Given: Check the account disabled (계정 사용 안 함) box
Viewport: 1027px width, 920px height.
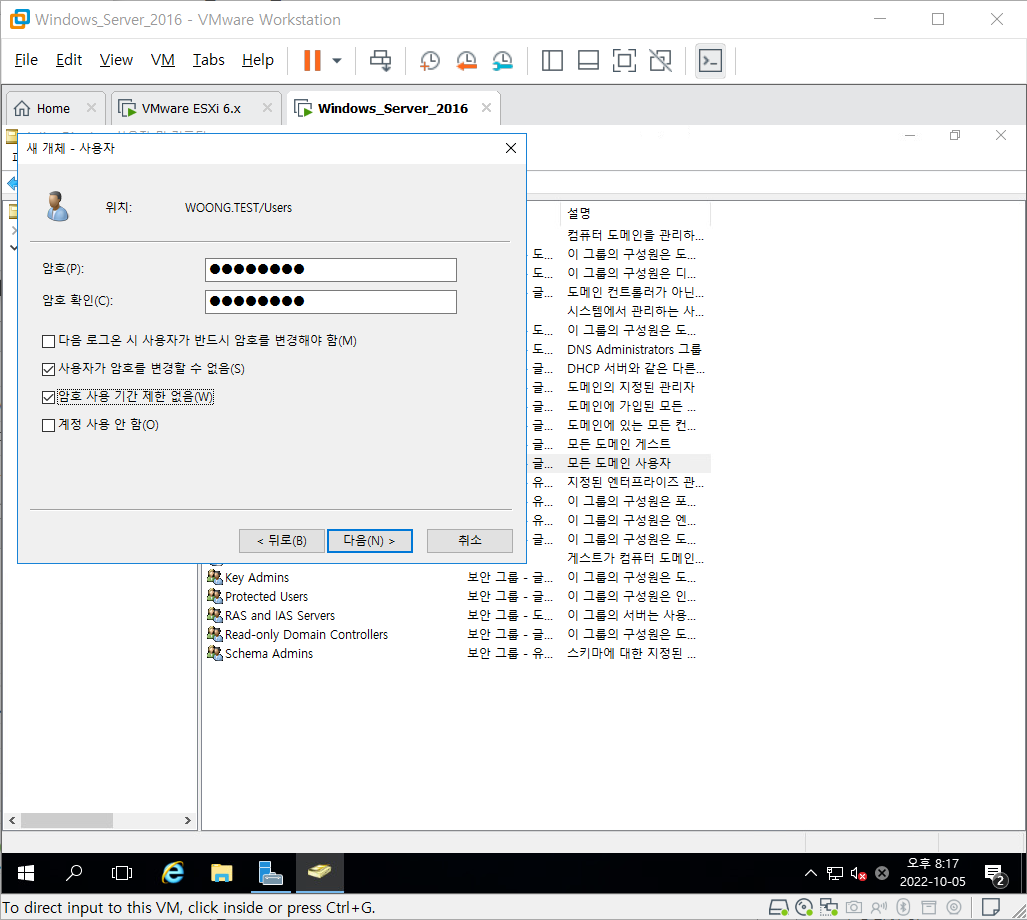Looking at the screenshot, I should 48,426.
